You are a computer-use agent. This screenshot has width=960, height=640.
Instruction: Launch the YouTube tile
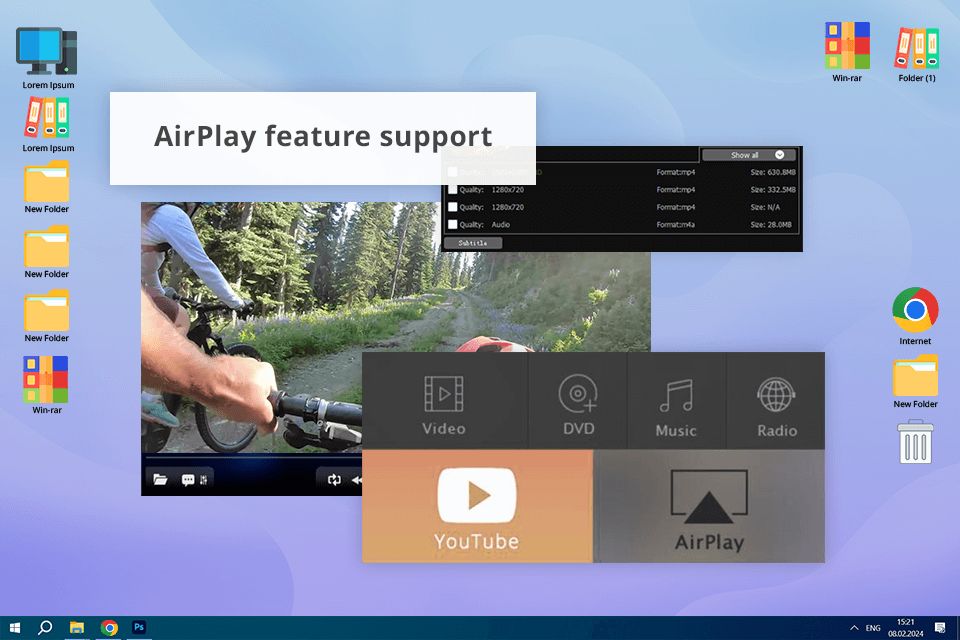point(478,506)
